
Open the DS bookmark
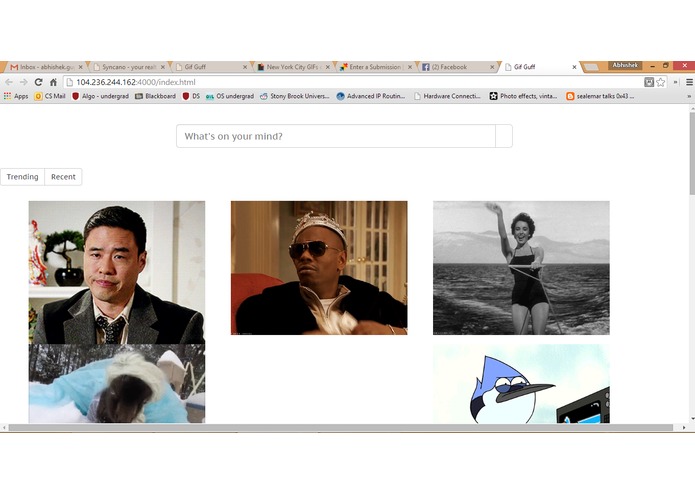click(x=191, y=96)
